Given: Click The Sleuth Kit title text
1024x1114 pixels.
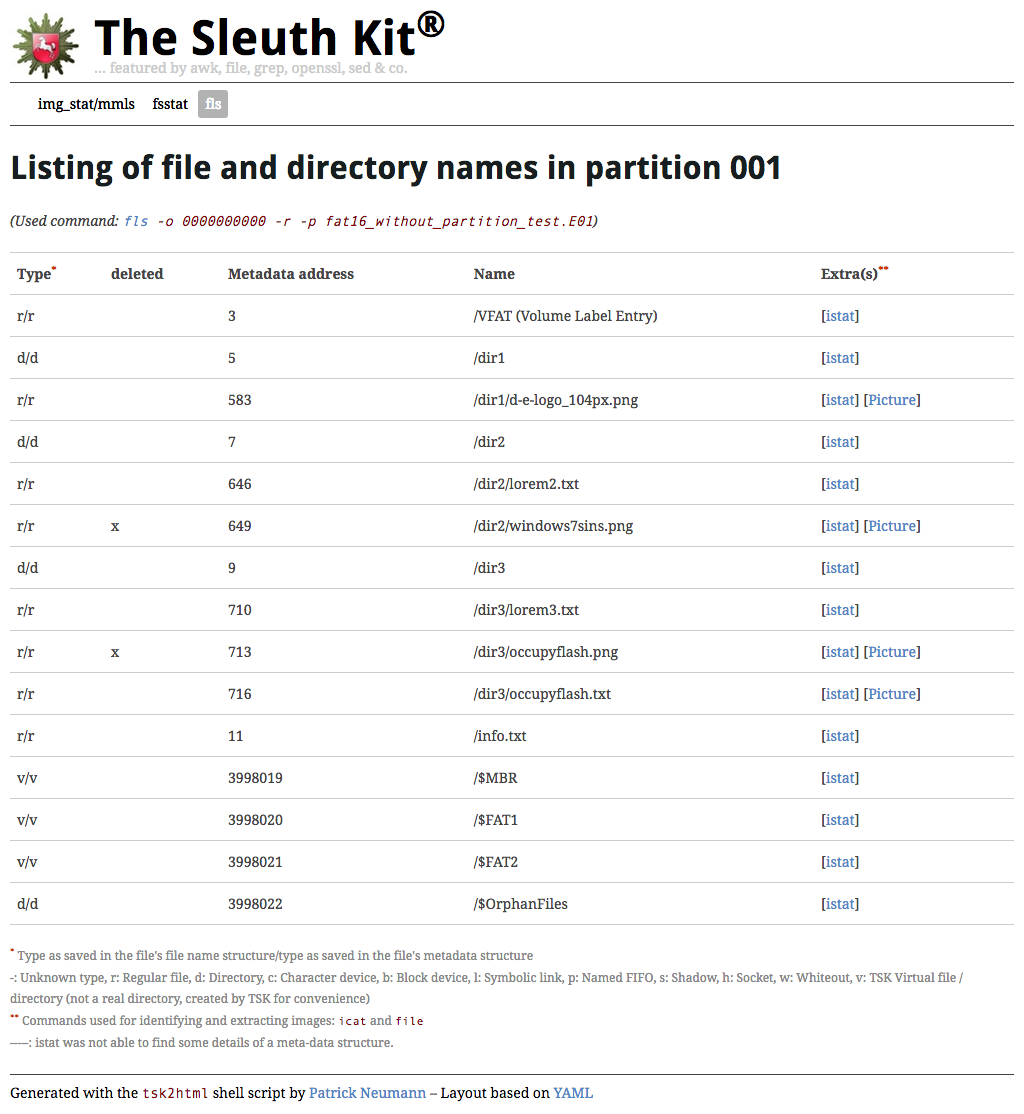Looking at the screenshot, I should 269,36.
